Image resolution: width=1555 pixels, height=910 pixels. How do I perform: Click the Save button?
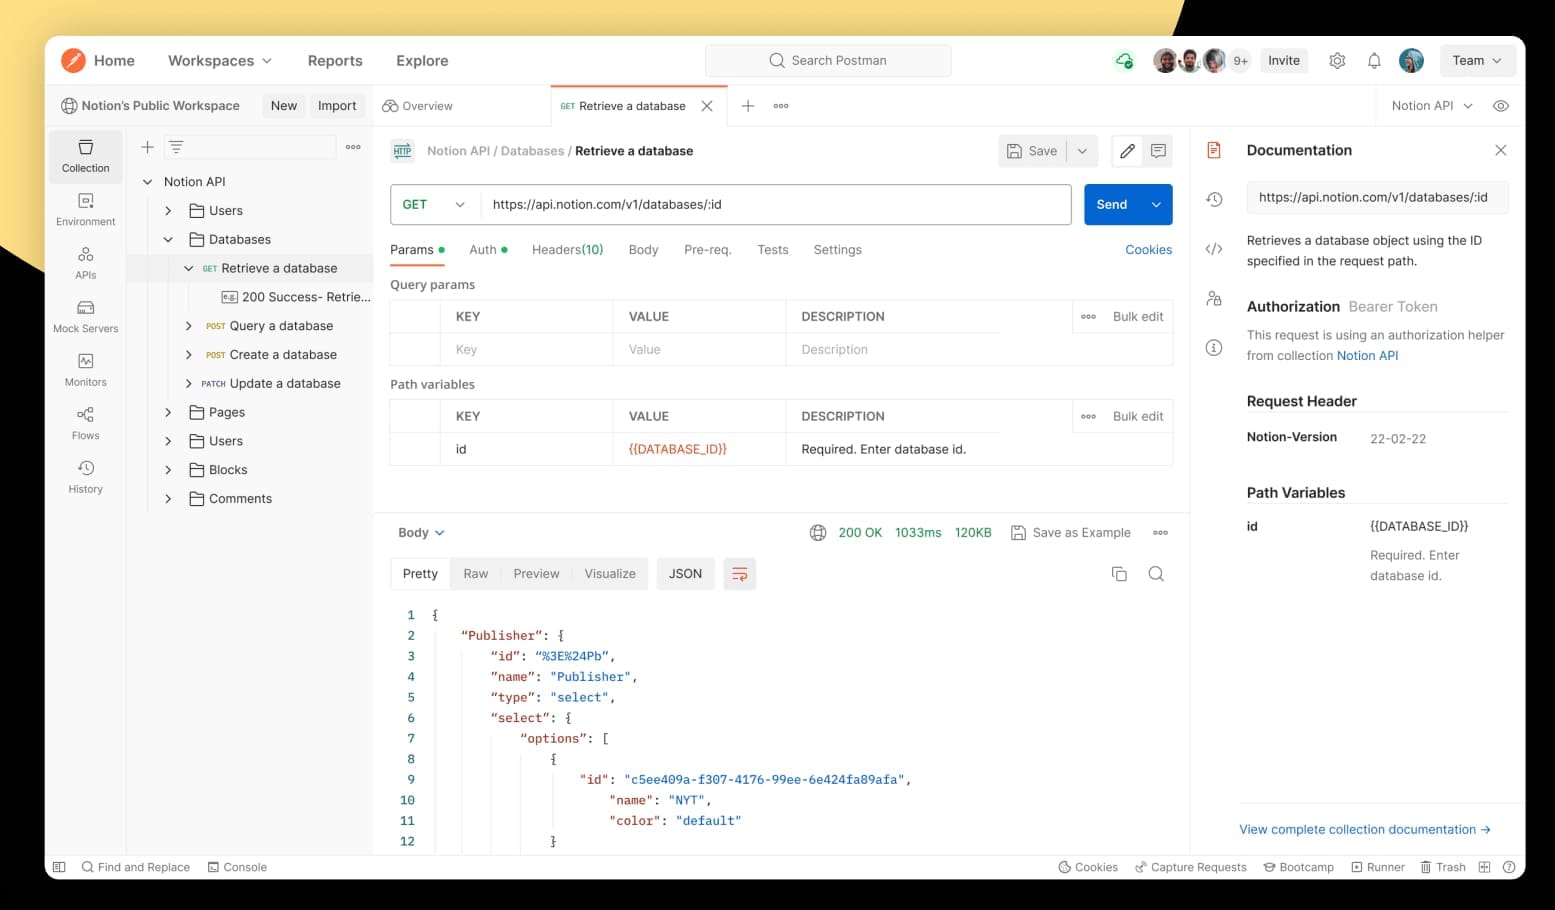tap(1032, 151)
